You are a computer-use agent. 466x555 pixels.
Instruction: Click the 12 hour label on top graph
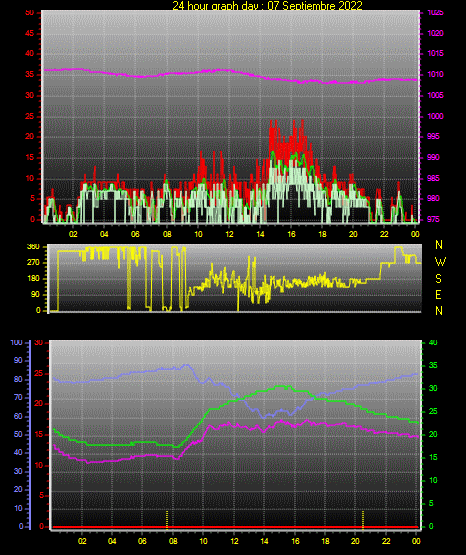coord(229,234)
